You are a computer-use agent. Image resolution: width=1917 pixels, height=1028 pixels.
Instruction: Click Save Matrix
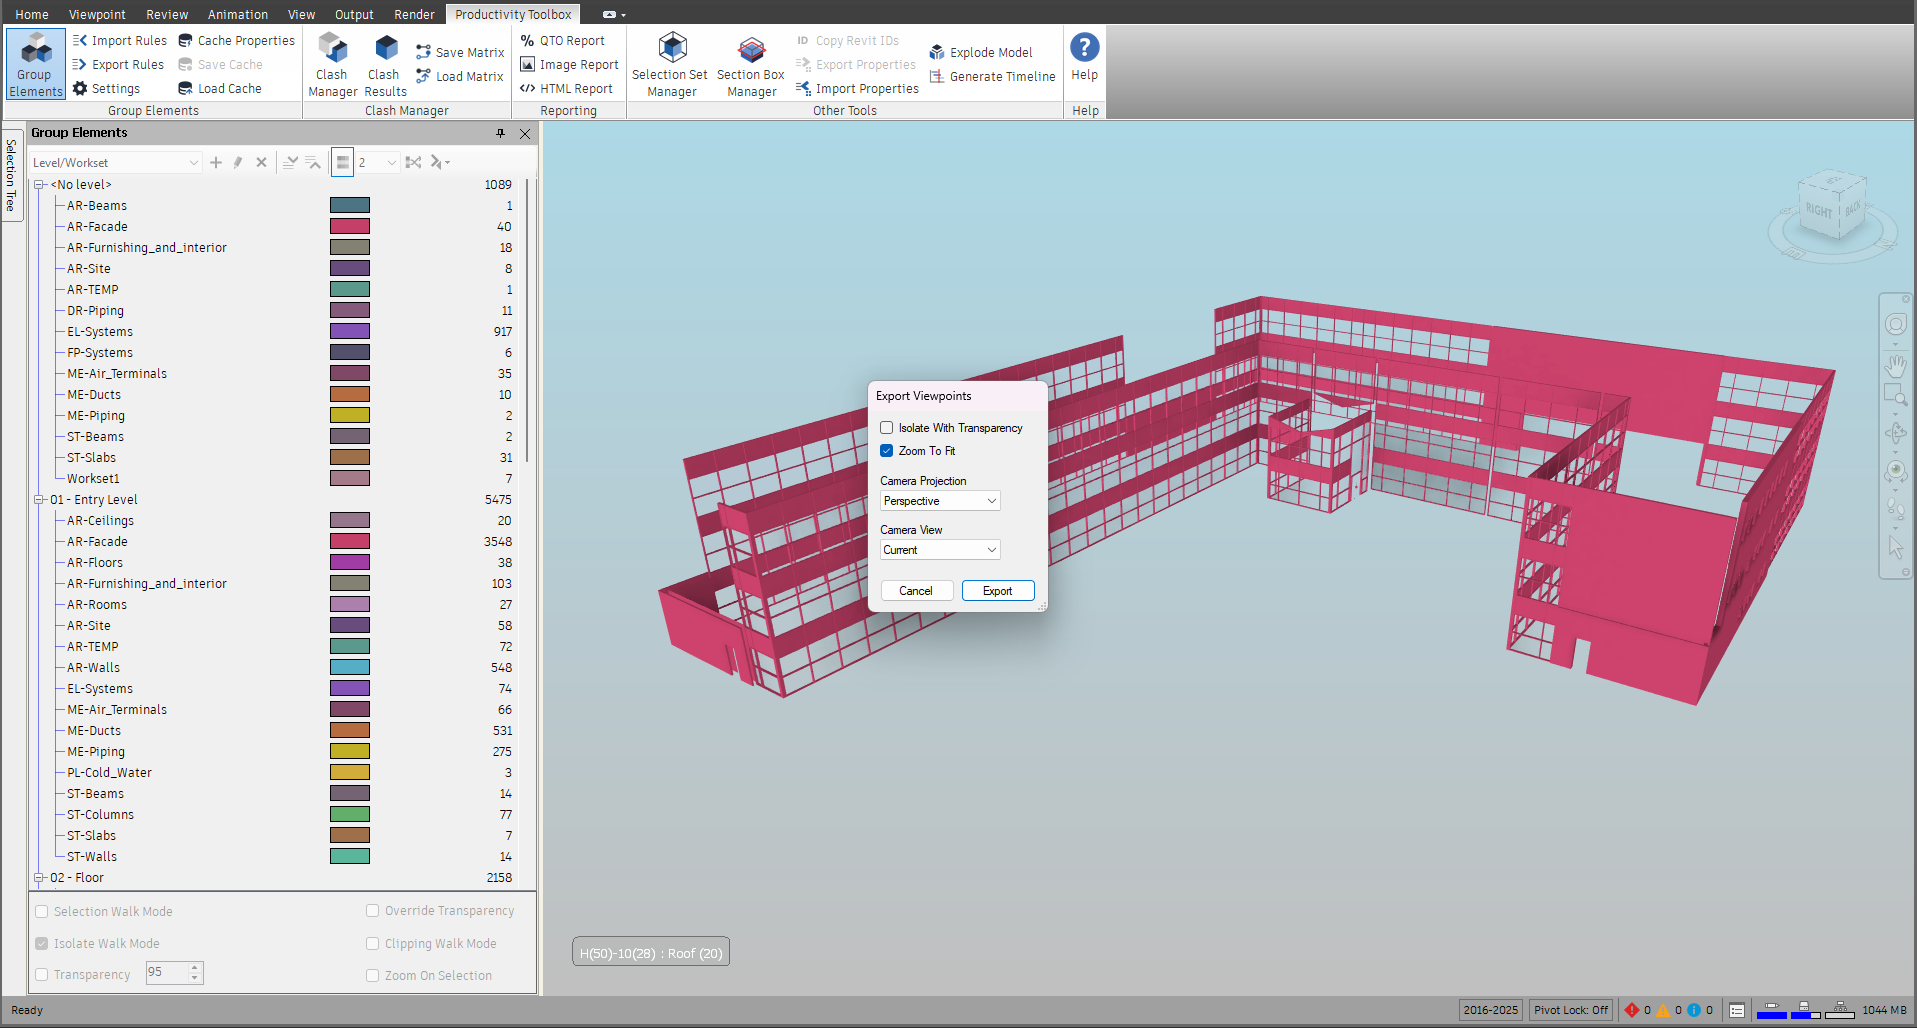click(x=460, y=52)
